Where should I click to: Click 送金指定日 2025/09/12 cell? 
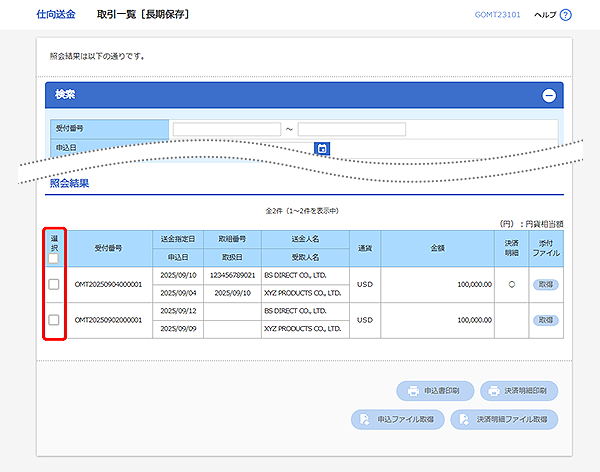(178, 311)
